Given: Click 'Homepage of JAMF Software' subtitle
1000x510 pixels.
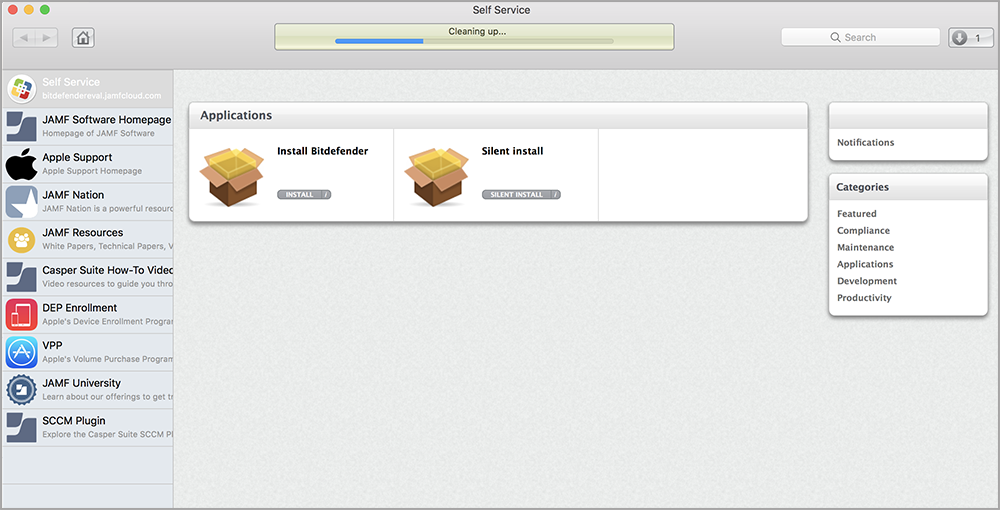Looking at the screenshot, I should [x=98, y=133].
